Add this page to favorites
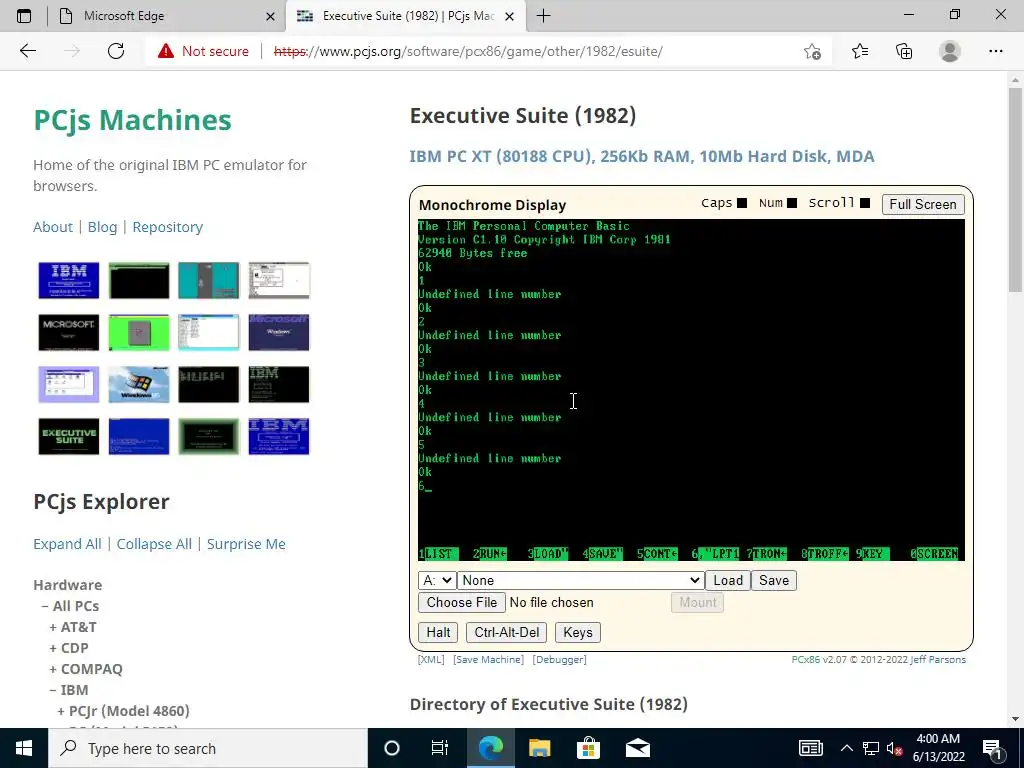 pyautogui.click(x=812, y=51)
